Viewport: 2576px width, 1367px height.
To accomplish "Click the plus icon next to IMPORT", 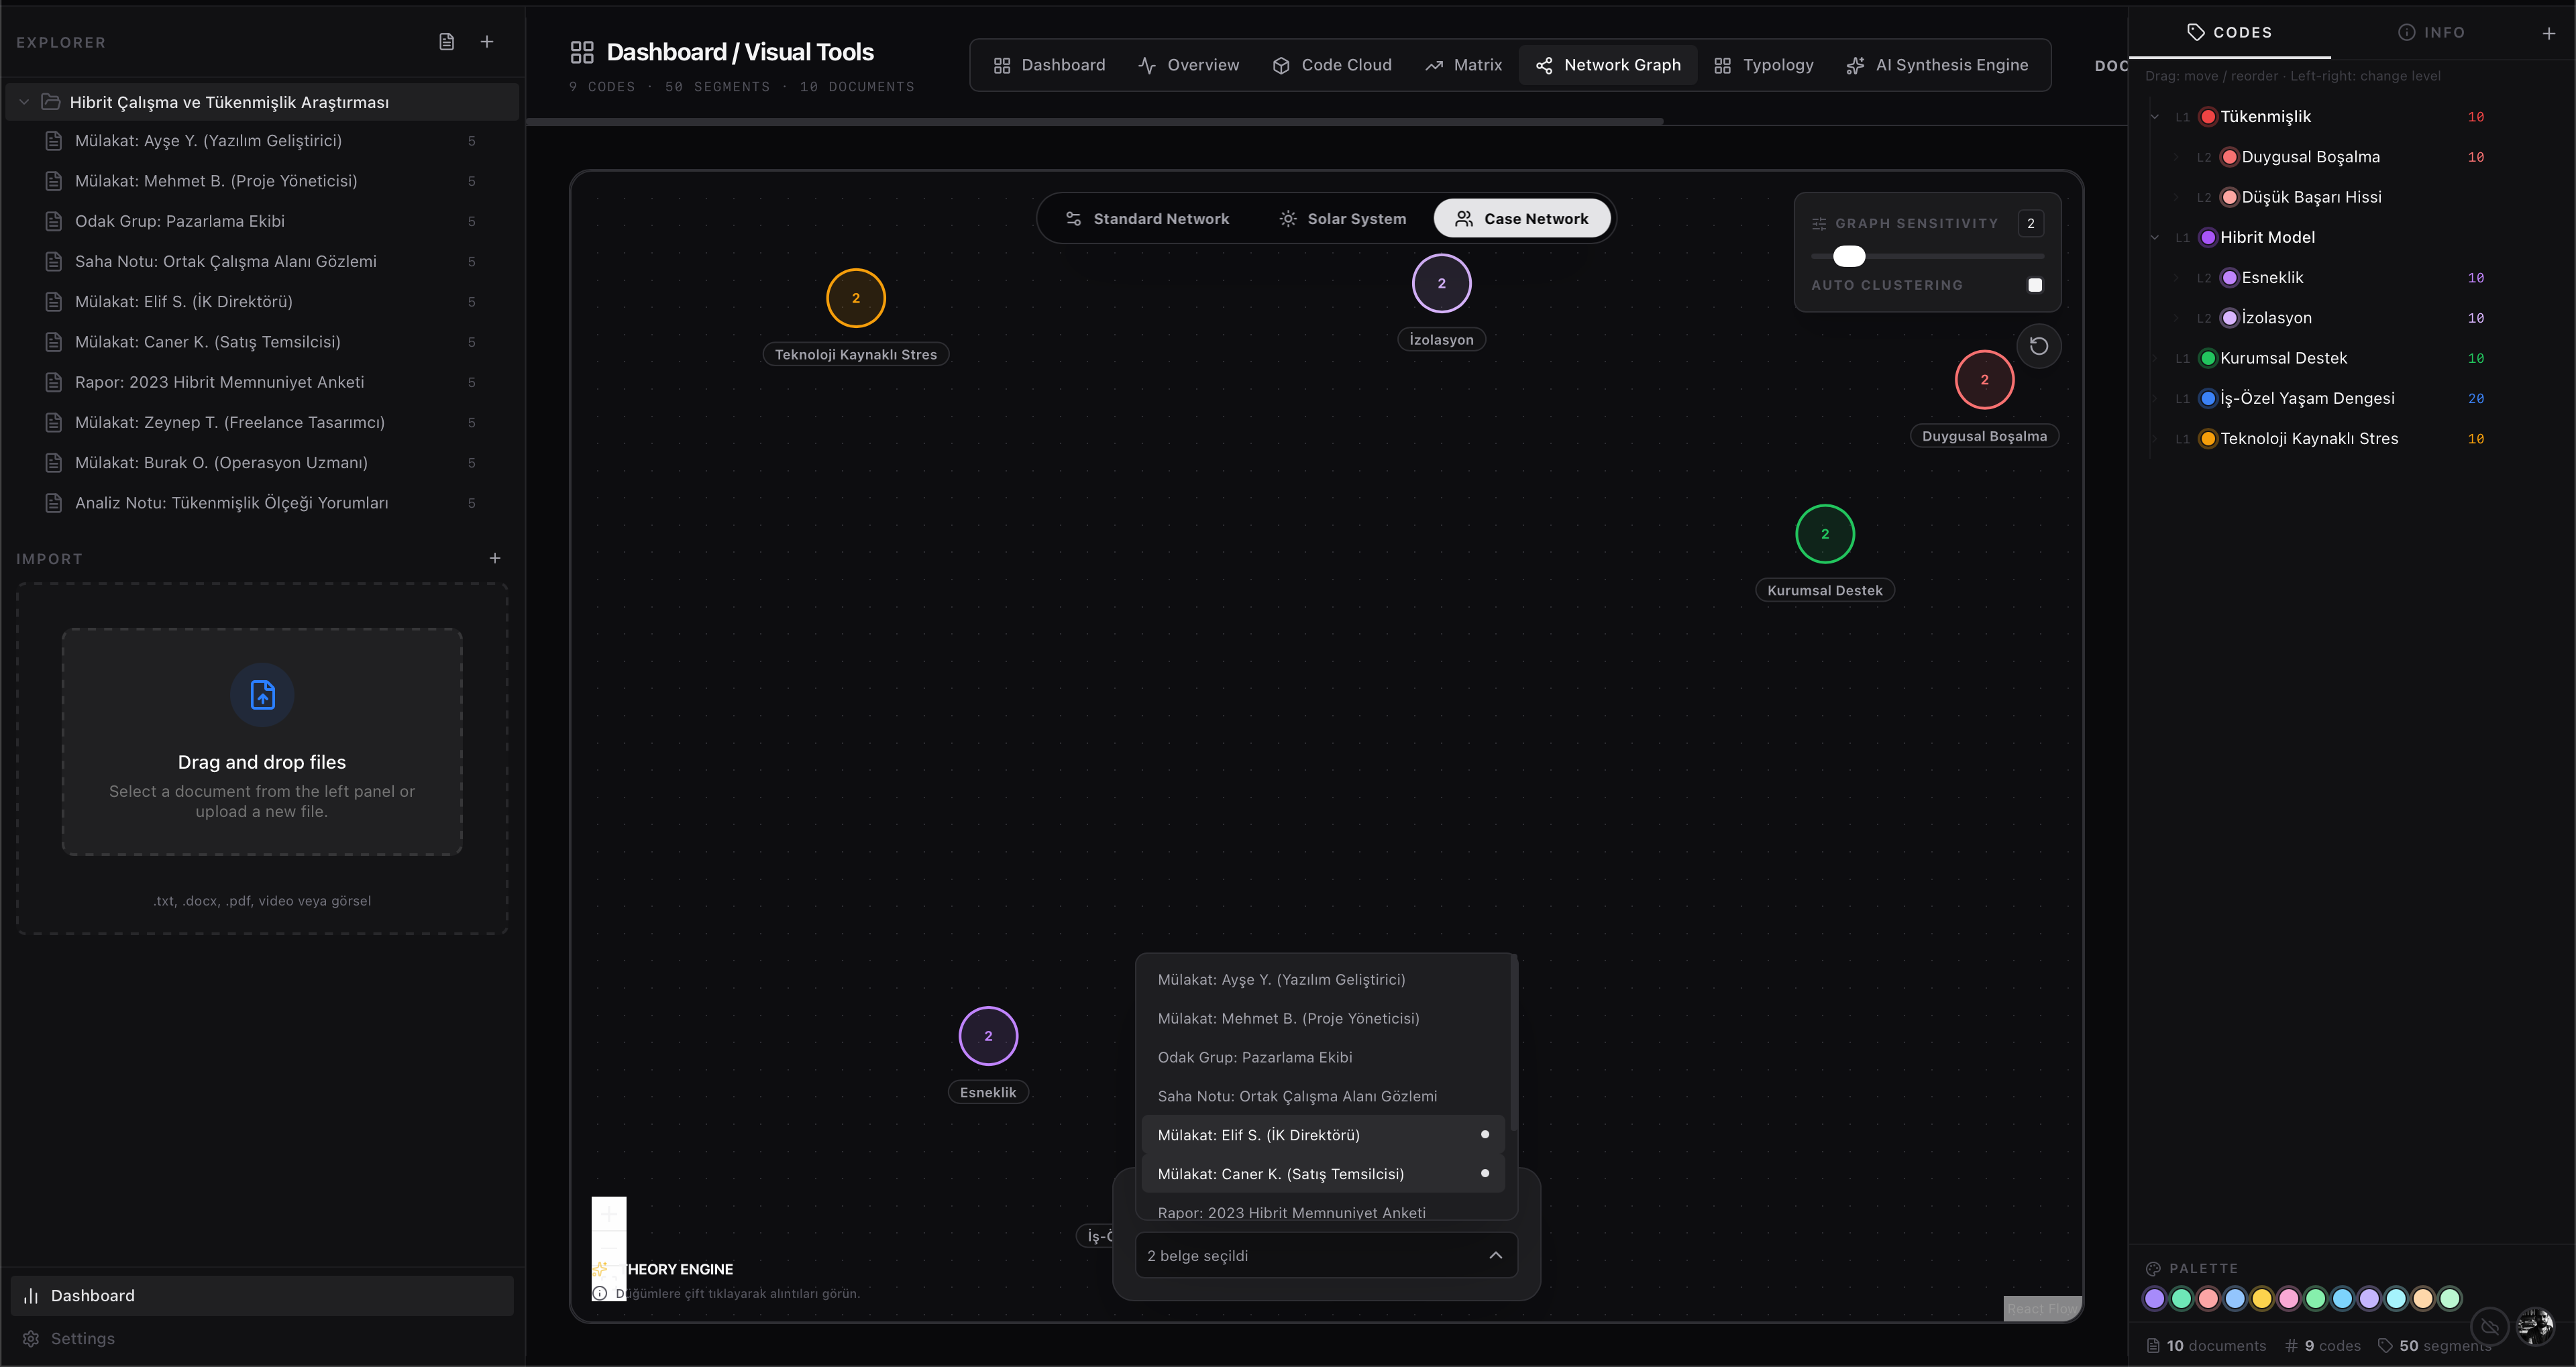I will pyautogui.click(x=494, y=558).
